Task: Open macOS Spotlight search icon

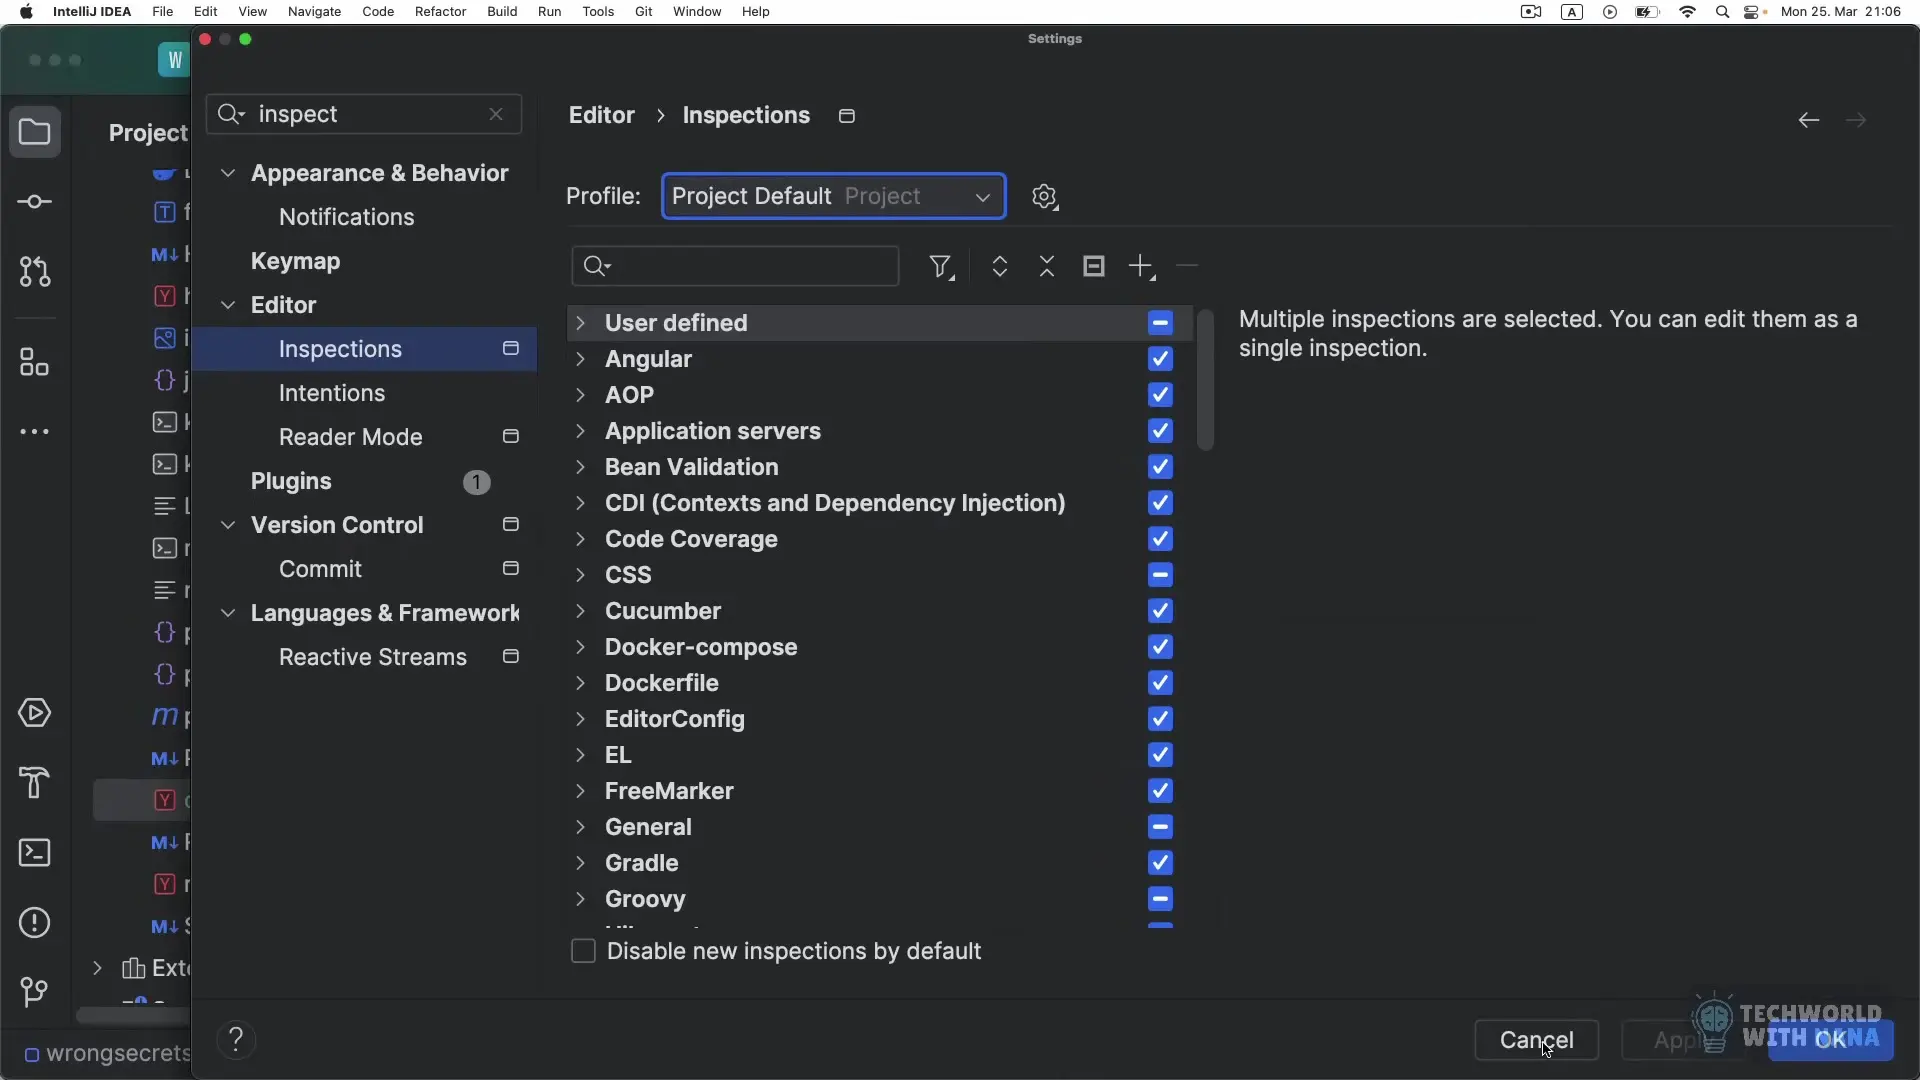Action: [x=1722, y=12]
